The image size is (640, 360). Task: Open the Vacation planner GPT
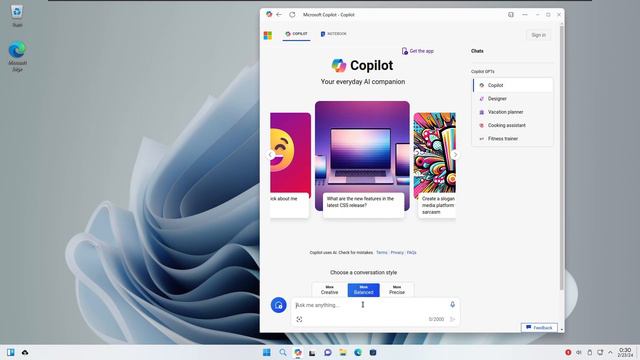click(x=513, y=112)
